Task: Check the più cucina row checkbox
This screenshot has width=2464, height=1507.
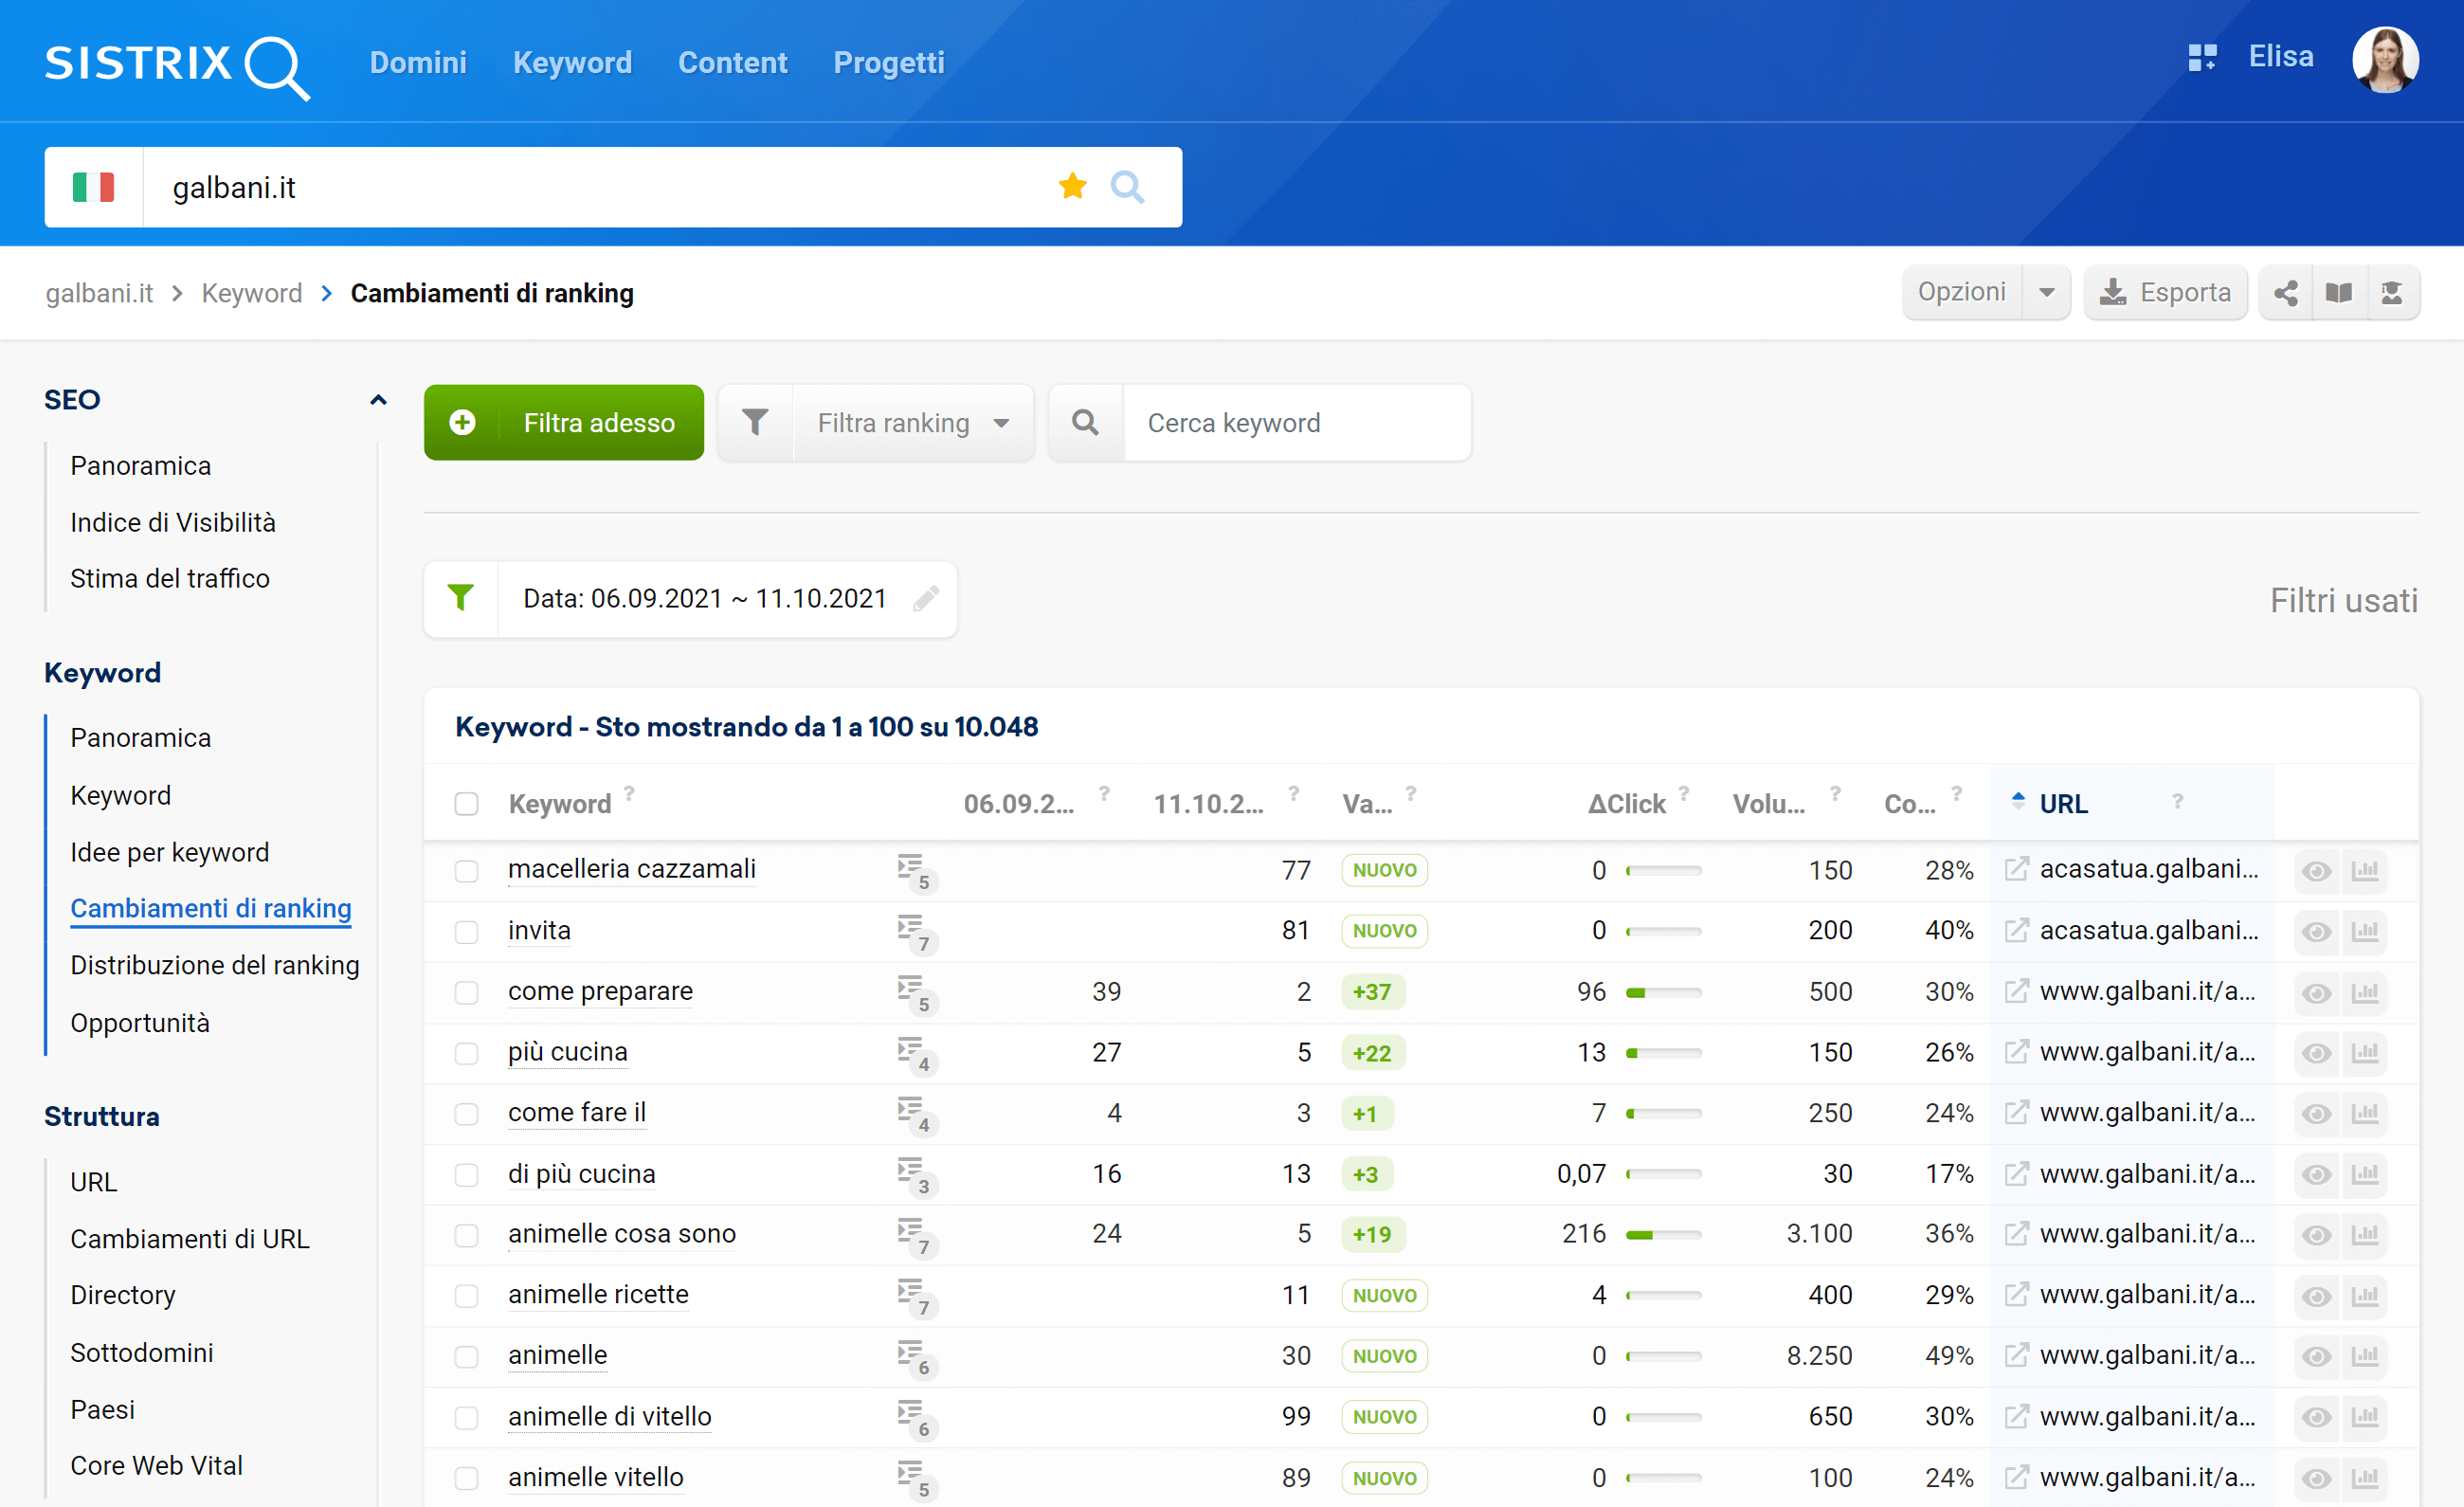Action: (x=466, y=1053)
